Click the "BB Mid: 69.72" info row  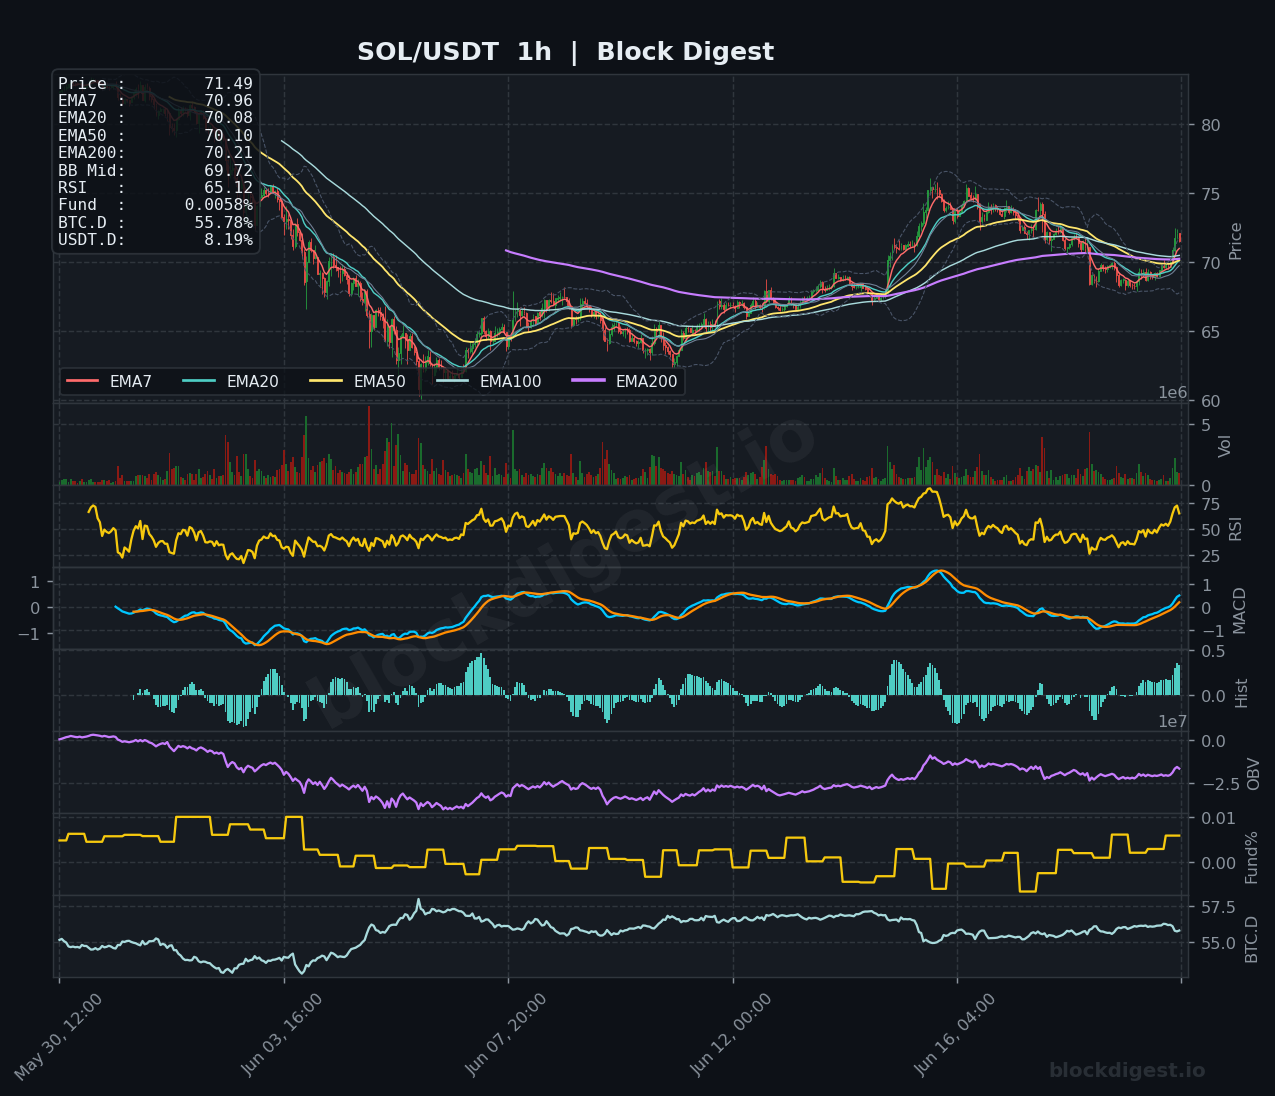click(x=155, y=171)
